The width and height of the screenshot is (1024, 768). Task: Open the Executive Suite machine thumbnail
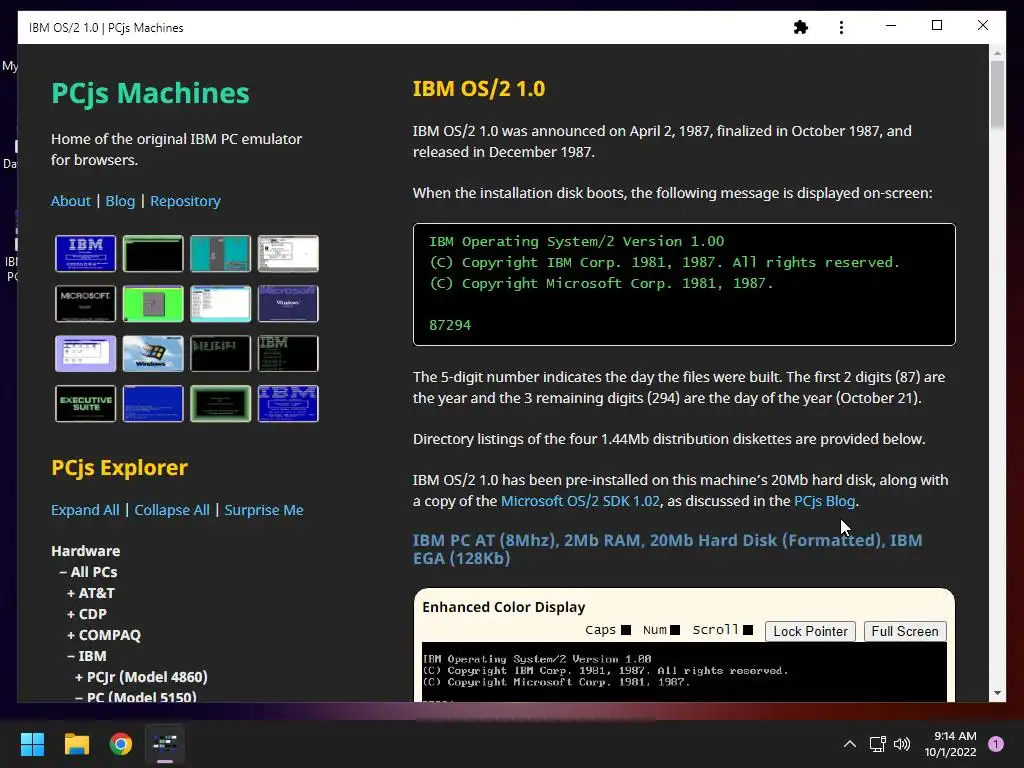[x=86, y=404]
